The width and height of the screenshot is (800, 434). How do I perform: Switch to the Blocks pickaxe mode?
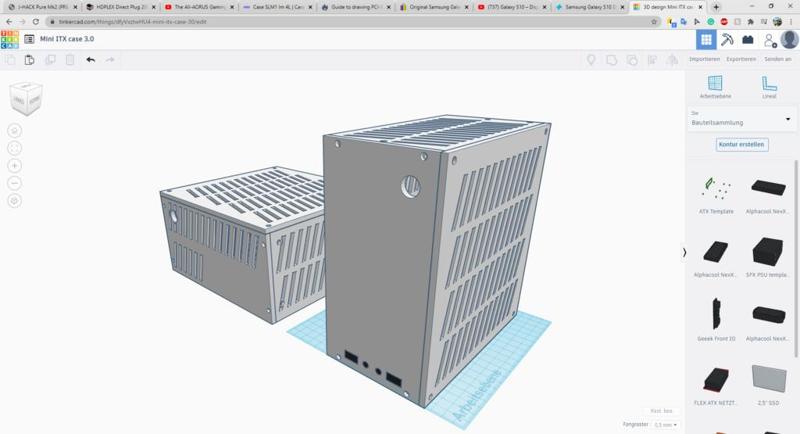(x=727, y=39)
